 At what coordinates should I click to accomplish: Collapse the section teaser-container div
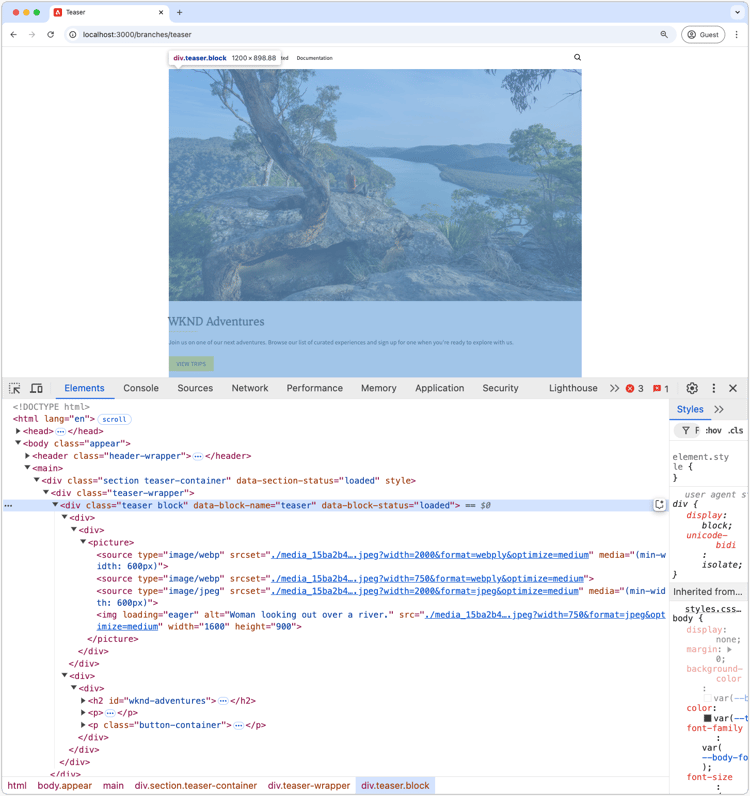click(x=37, y=480)
